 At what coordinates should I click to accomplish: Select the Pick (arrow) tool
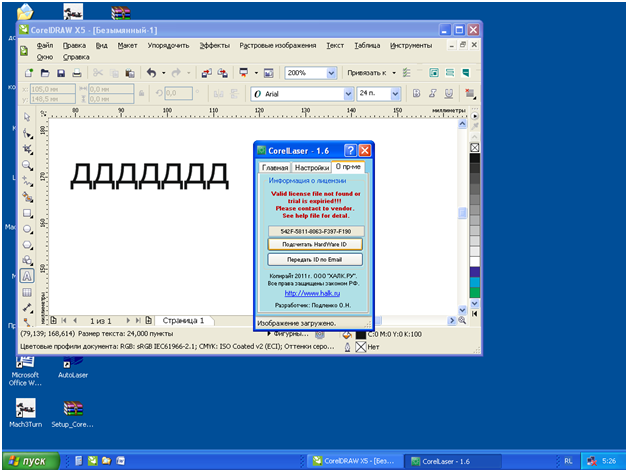point(27,117)
